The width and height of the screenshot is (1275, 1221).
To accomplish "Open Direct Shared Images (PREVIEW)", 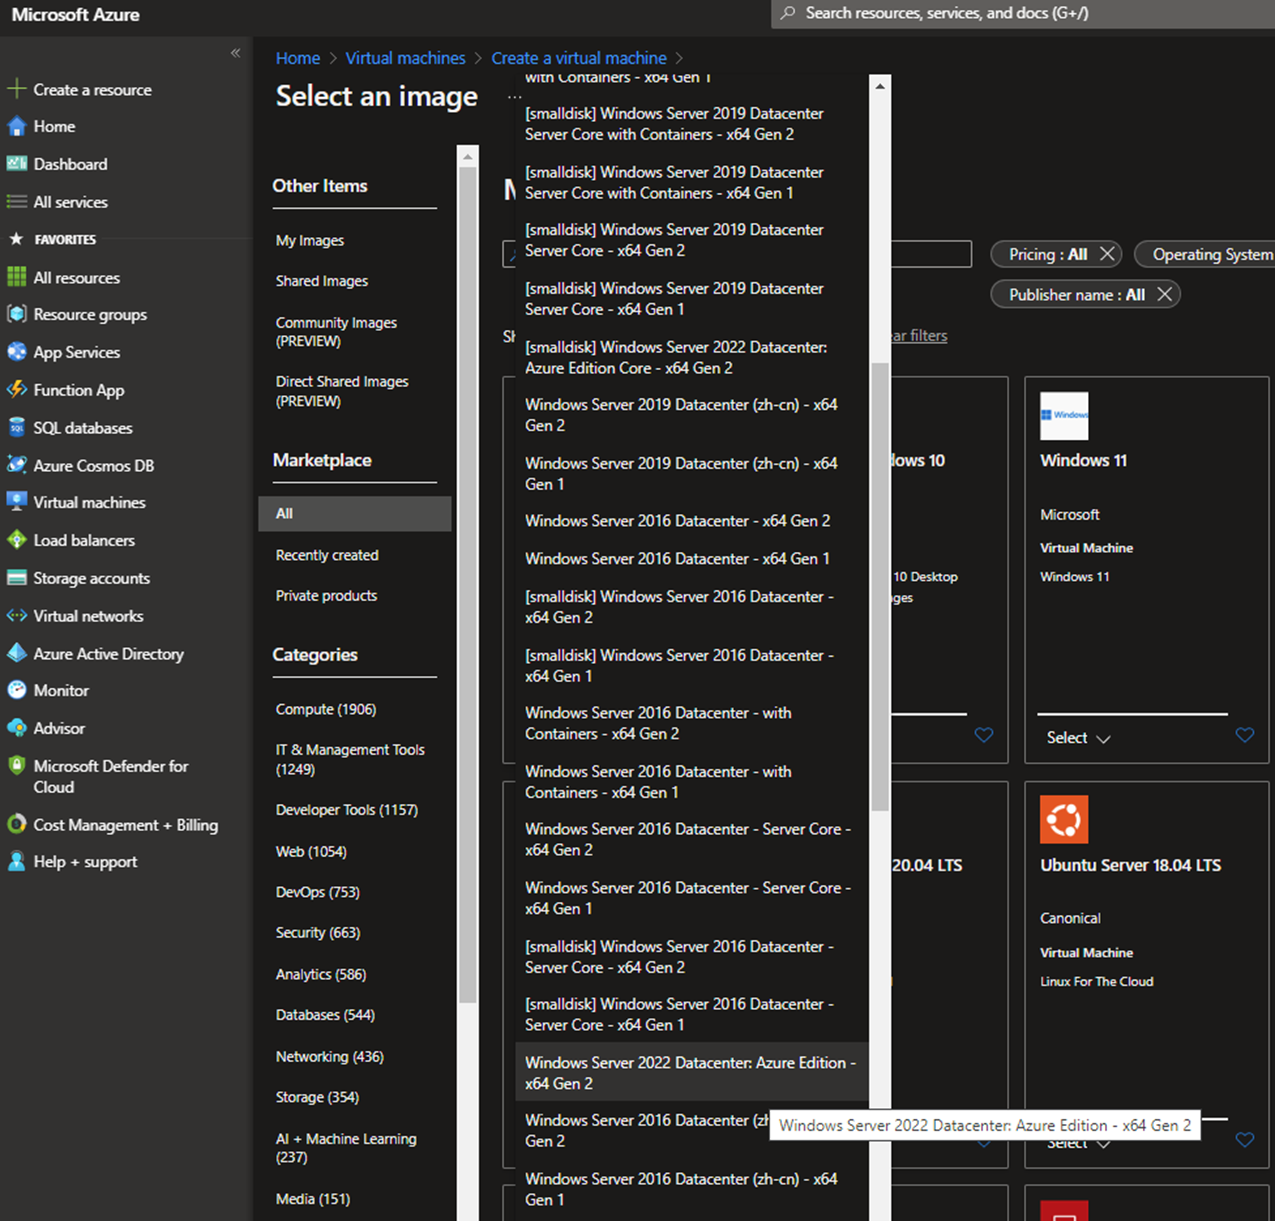I will click(x=342, y=391).
